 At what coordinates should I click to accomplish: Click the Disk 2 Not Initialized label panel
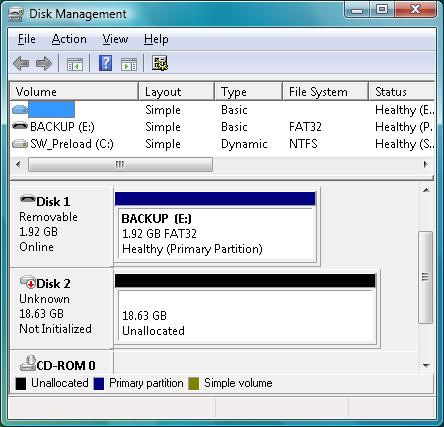[x=62, y=309]
